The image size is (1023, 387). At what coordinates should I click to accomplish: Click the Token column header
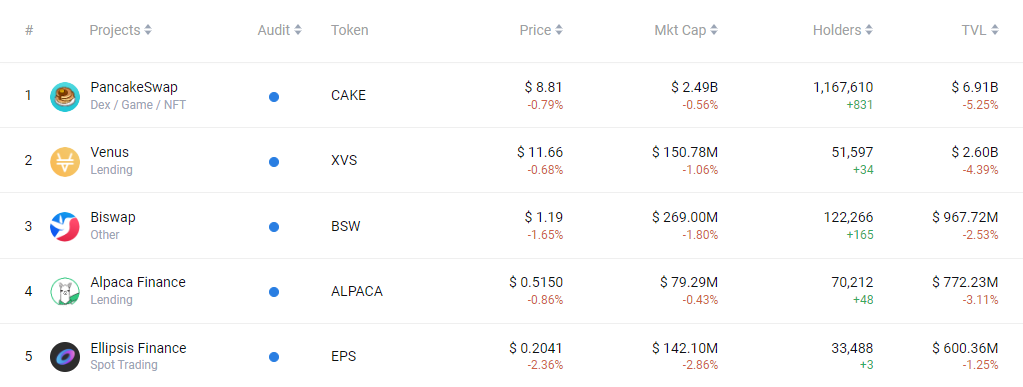[350, 30]
